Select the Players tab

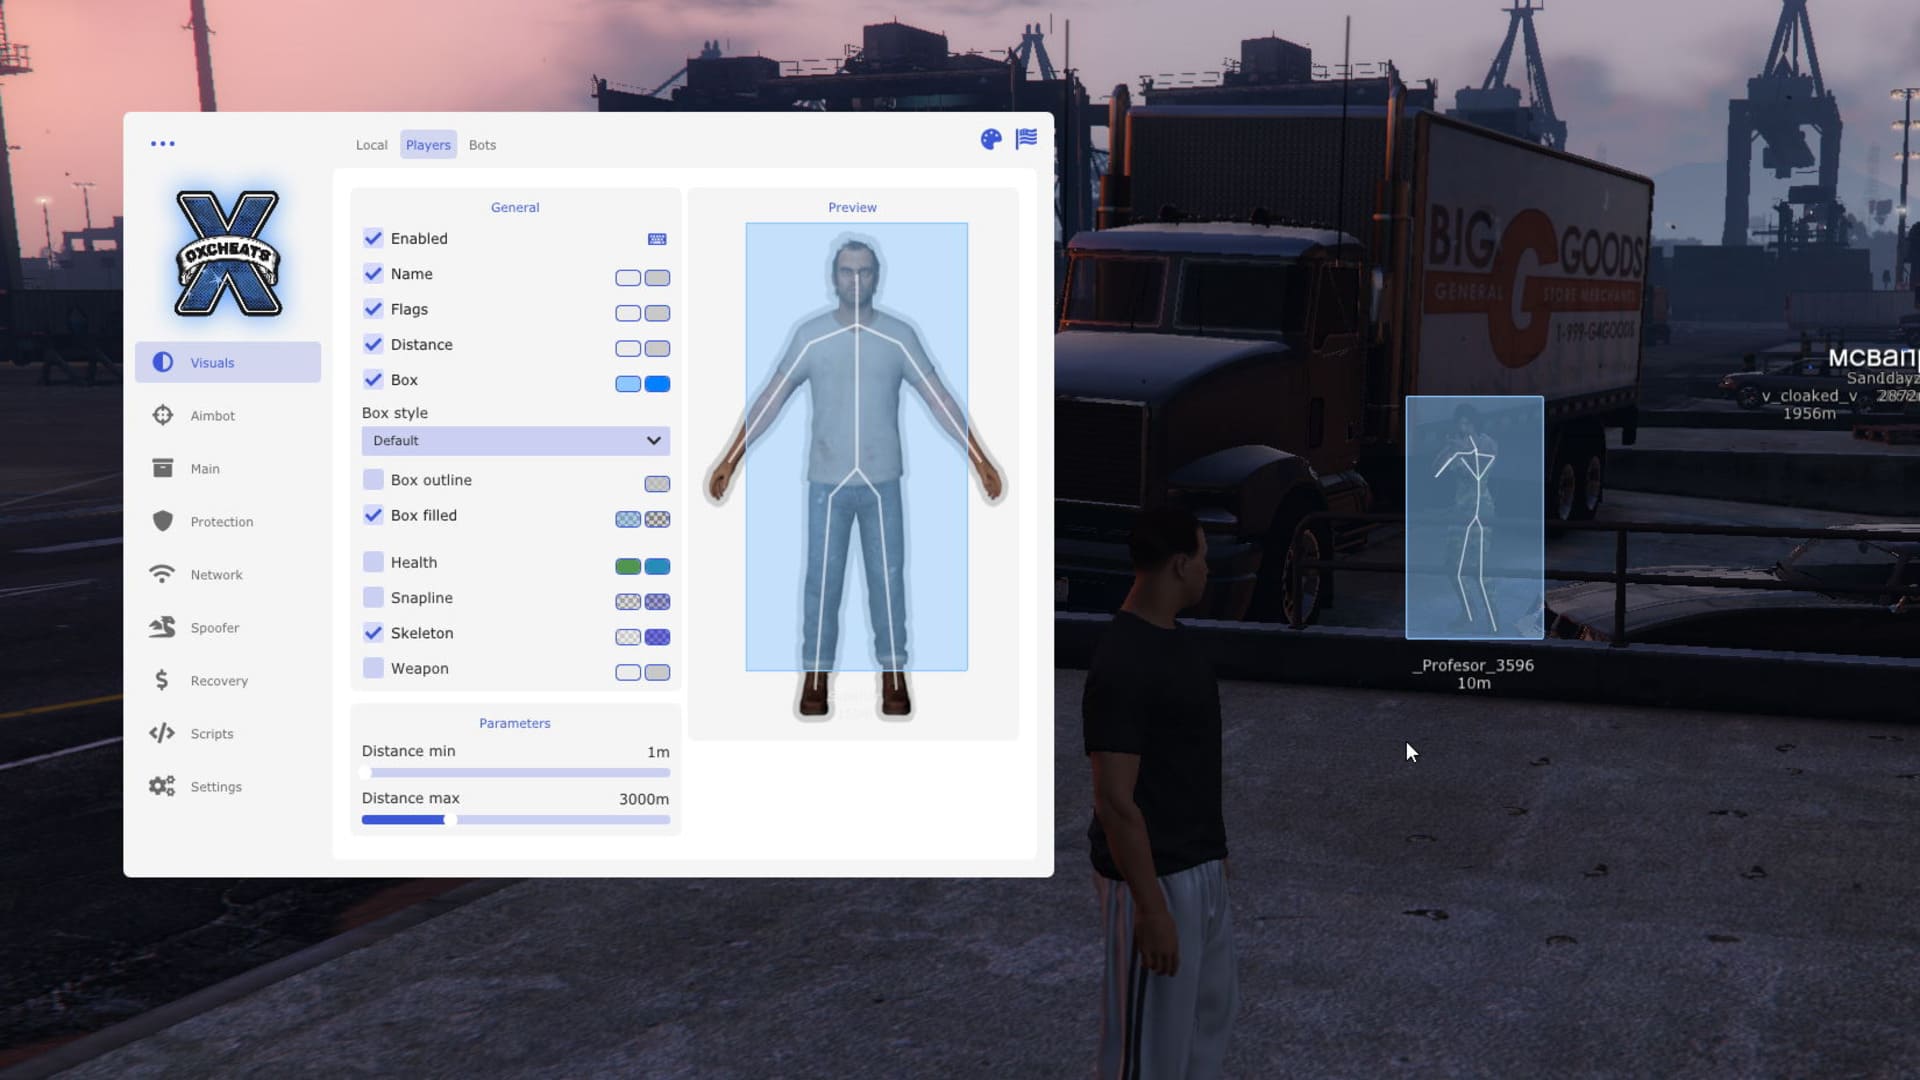(428, 145)
